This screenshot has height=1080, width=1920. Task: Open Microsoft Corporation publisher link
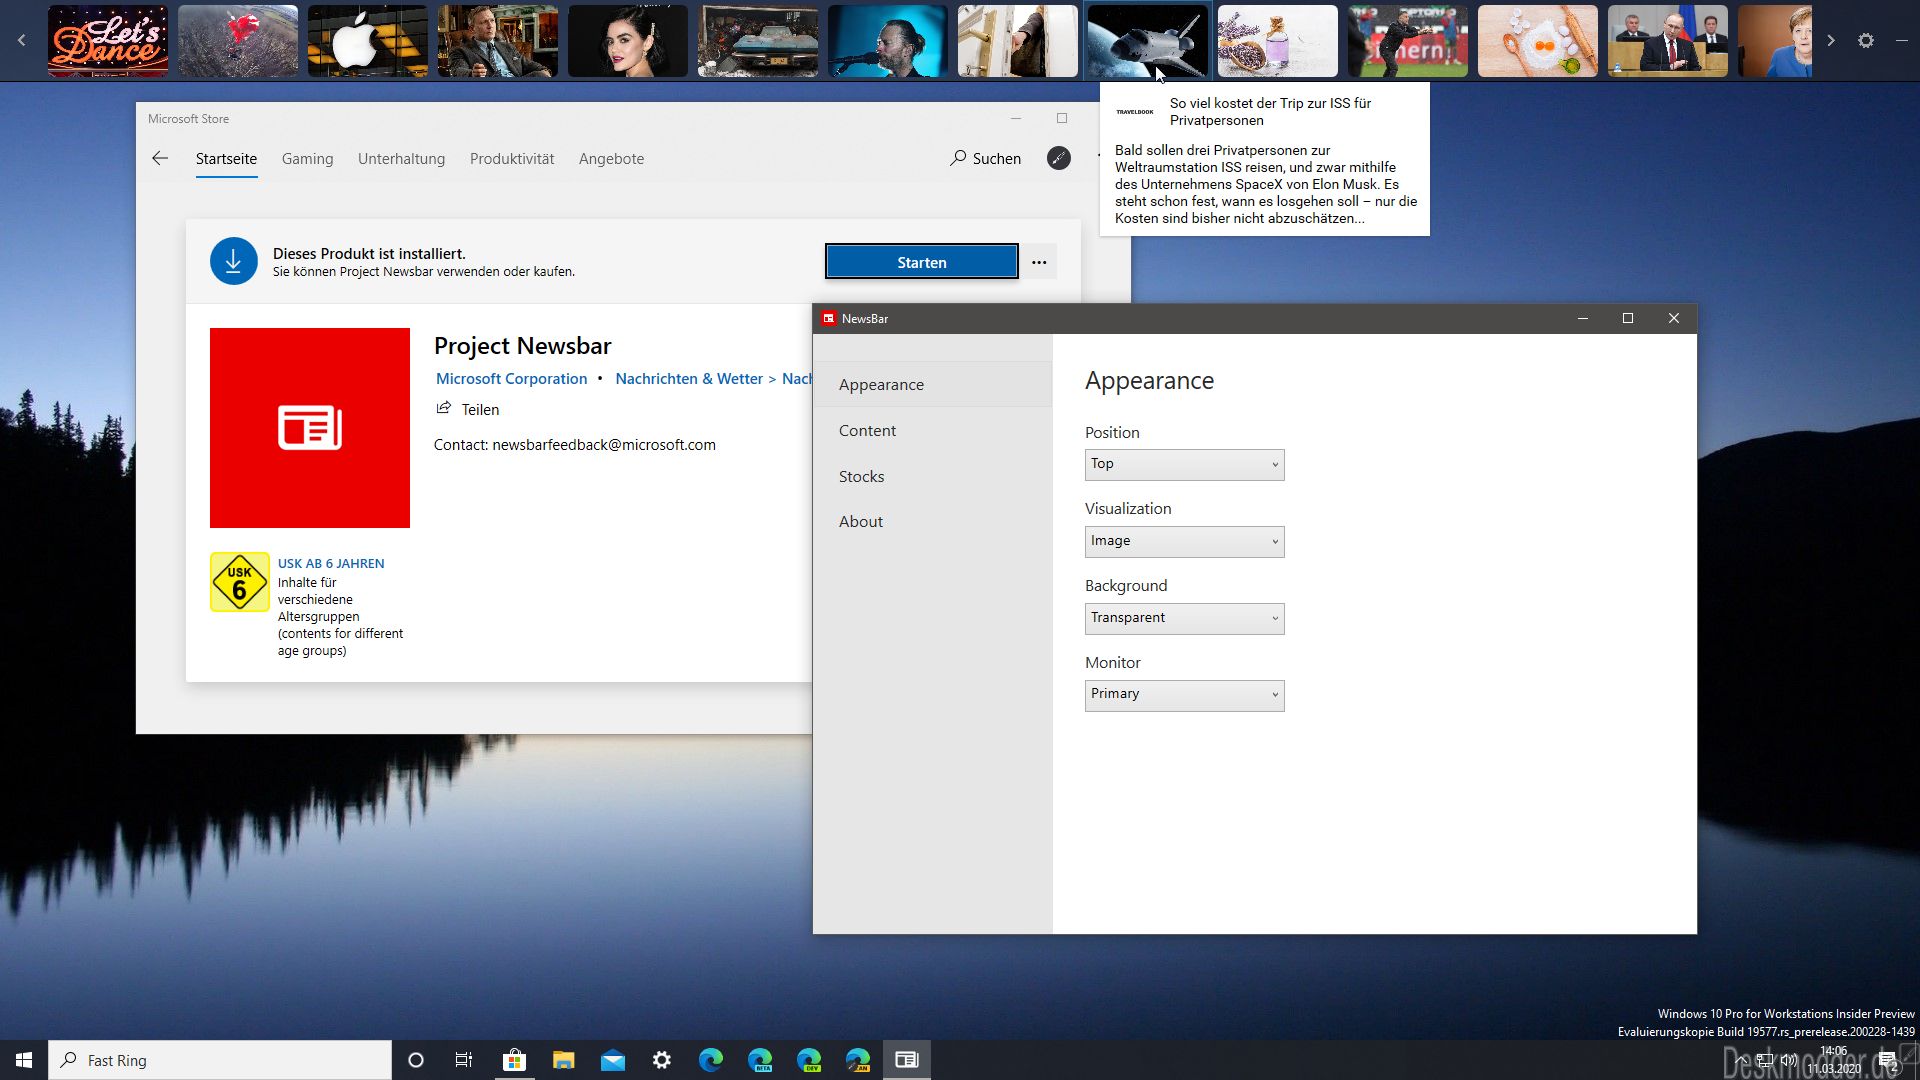click(x=511, y=379)
